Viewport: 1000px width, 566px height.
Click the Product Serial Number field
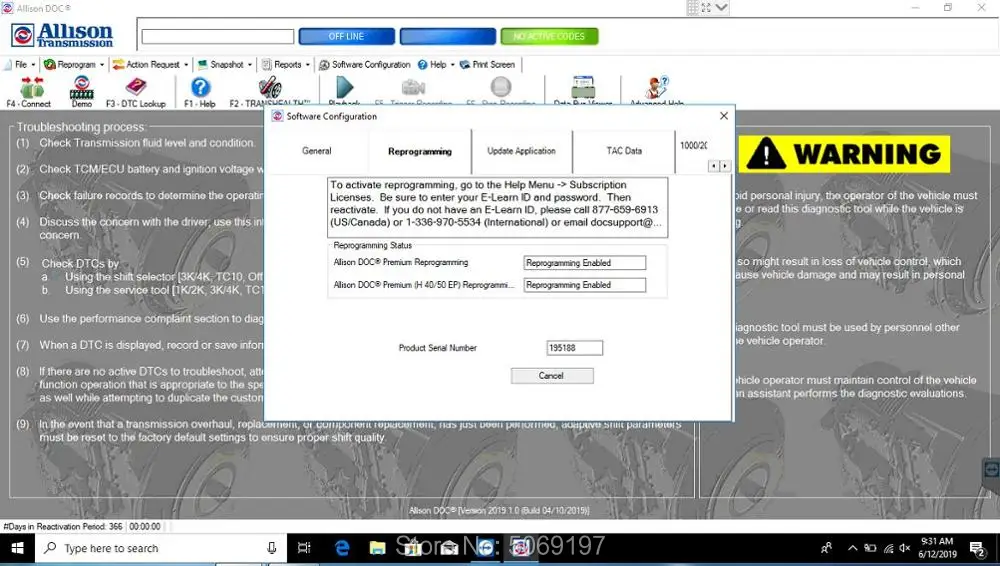[574, 348]
